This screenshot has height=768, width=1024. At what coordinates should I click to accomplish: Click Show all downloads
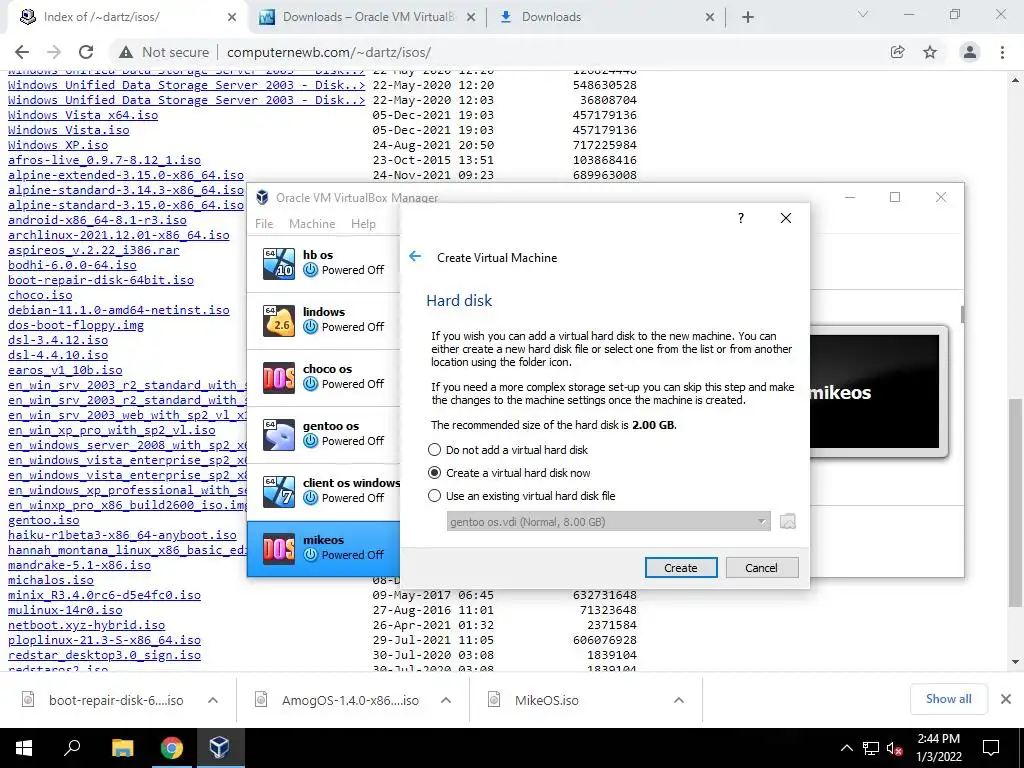948,699
